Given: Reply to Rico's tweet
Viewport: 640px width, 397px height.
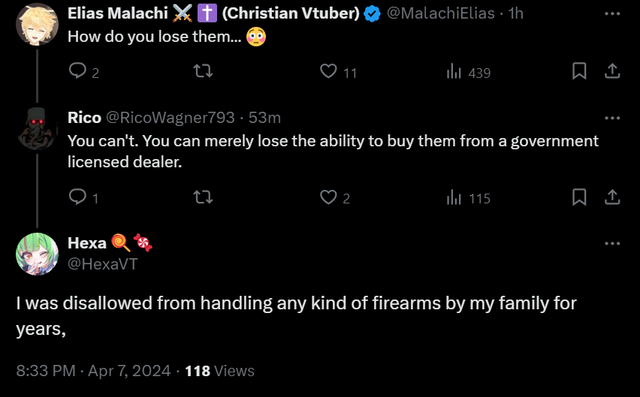Looking at the screenshot, I should click(x=84, y=197).
